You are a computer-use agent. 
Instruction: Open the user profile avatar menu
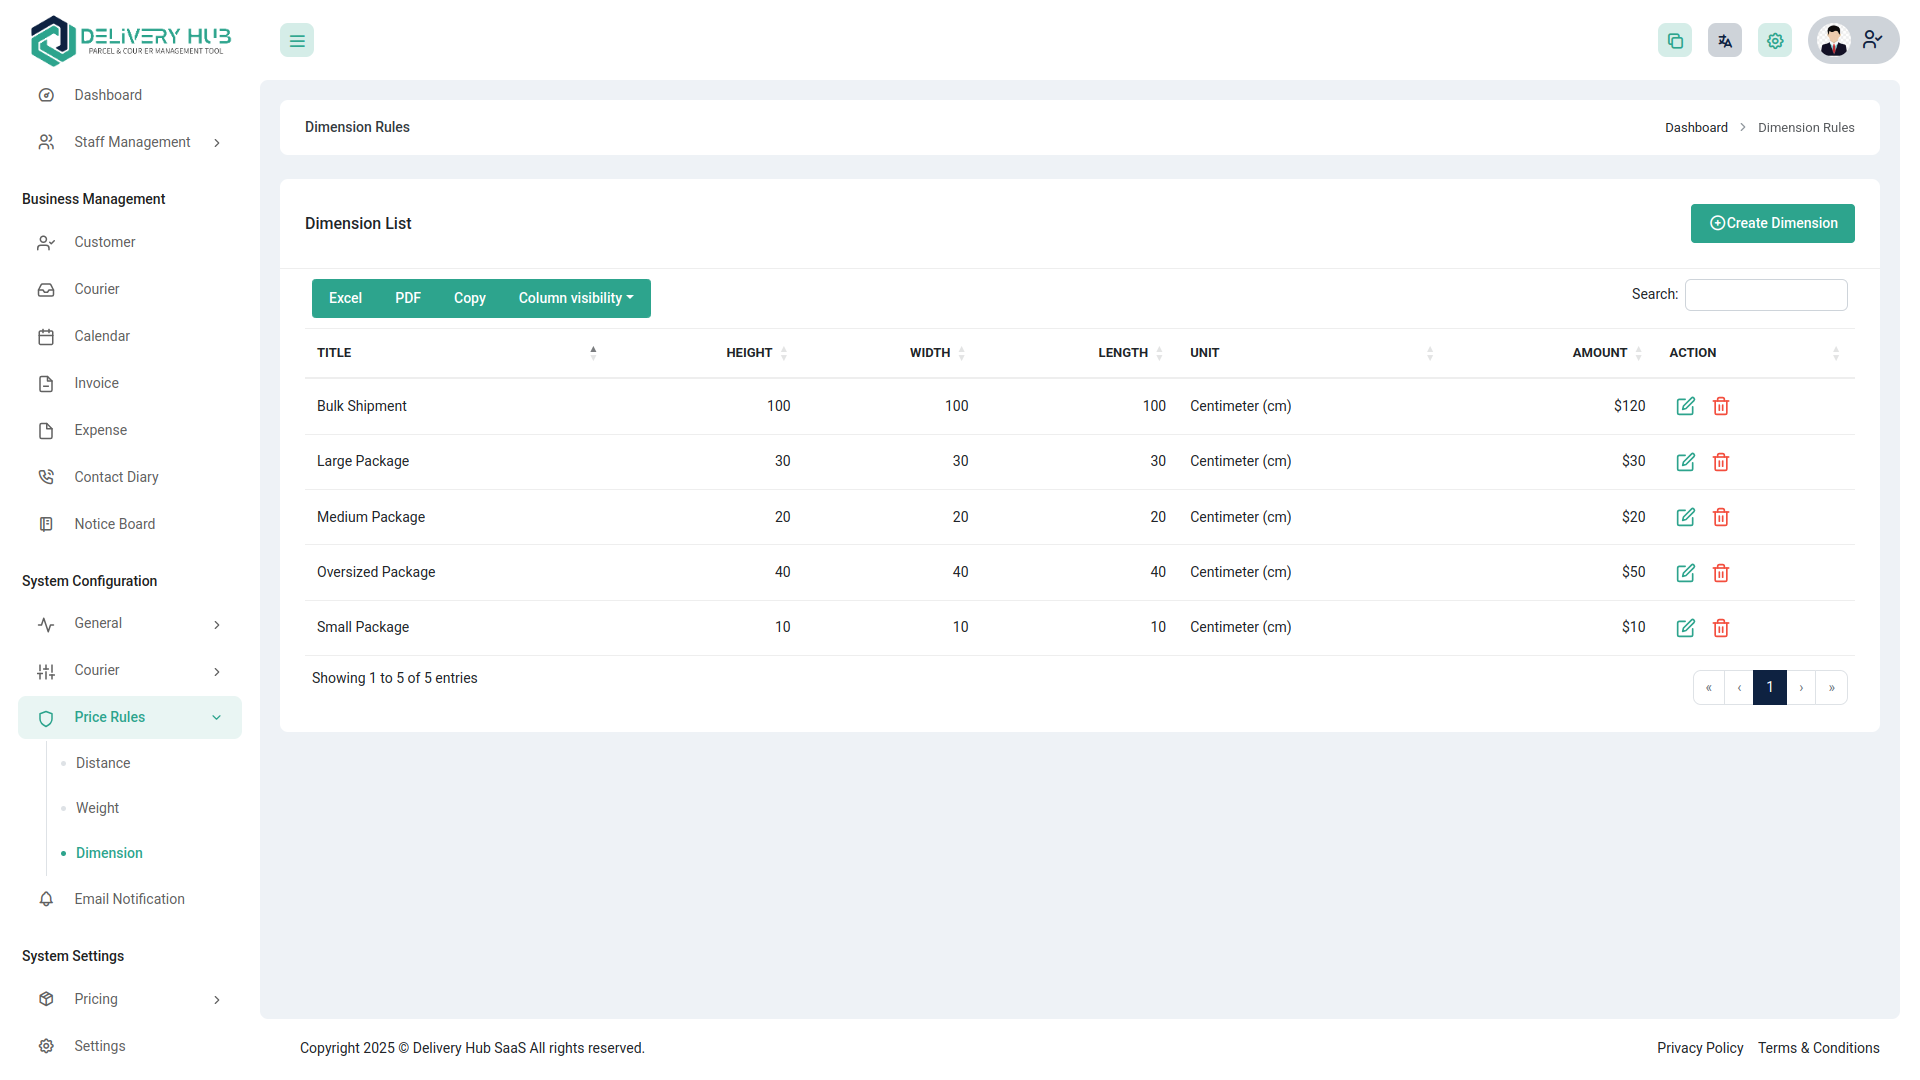coord(1833,40)
